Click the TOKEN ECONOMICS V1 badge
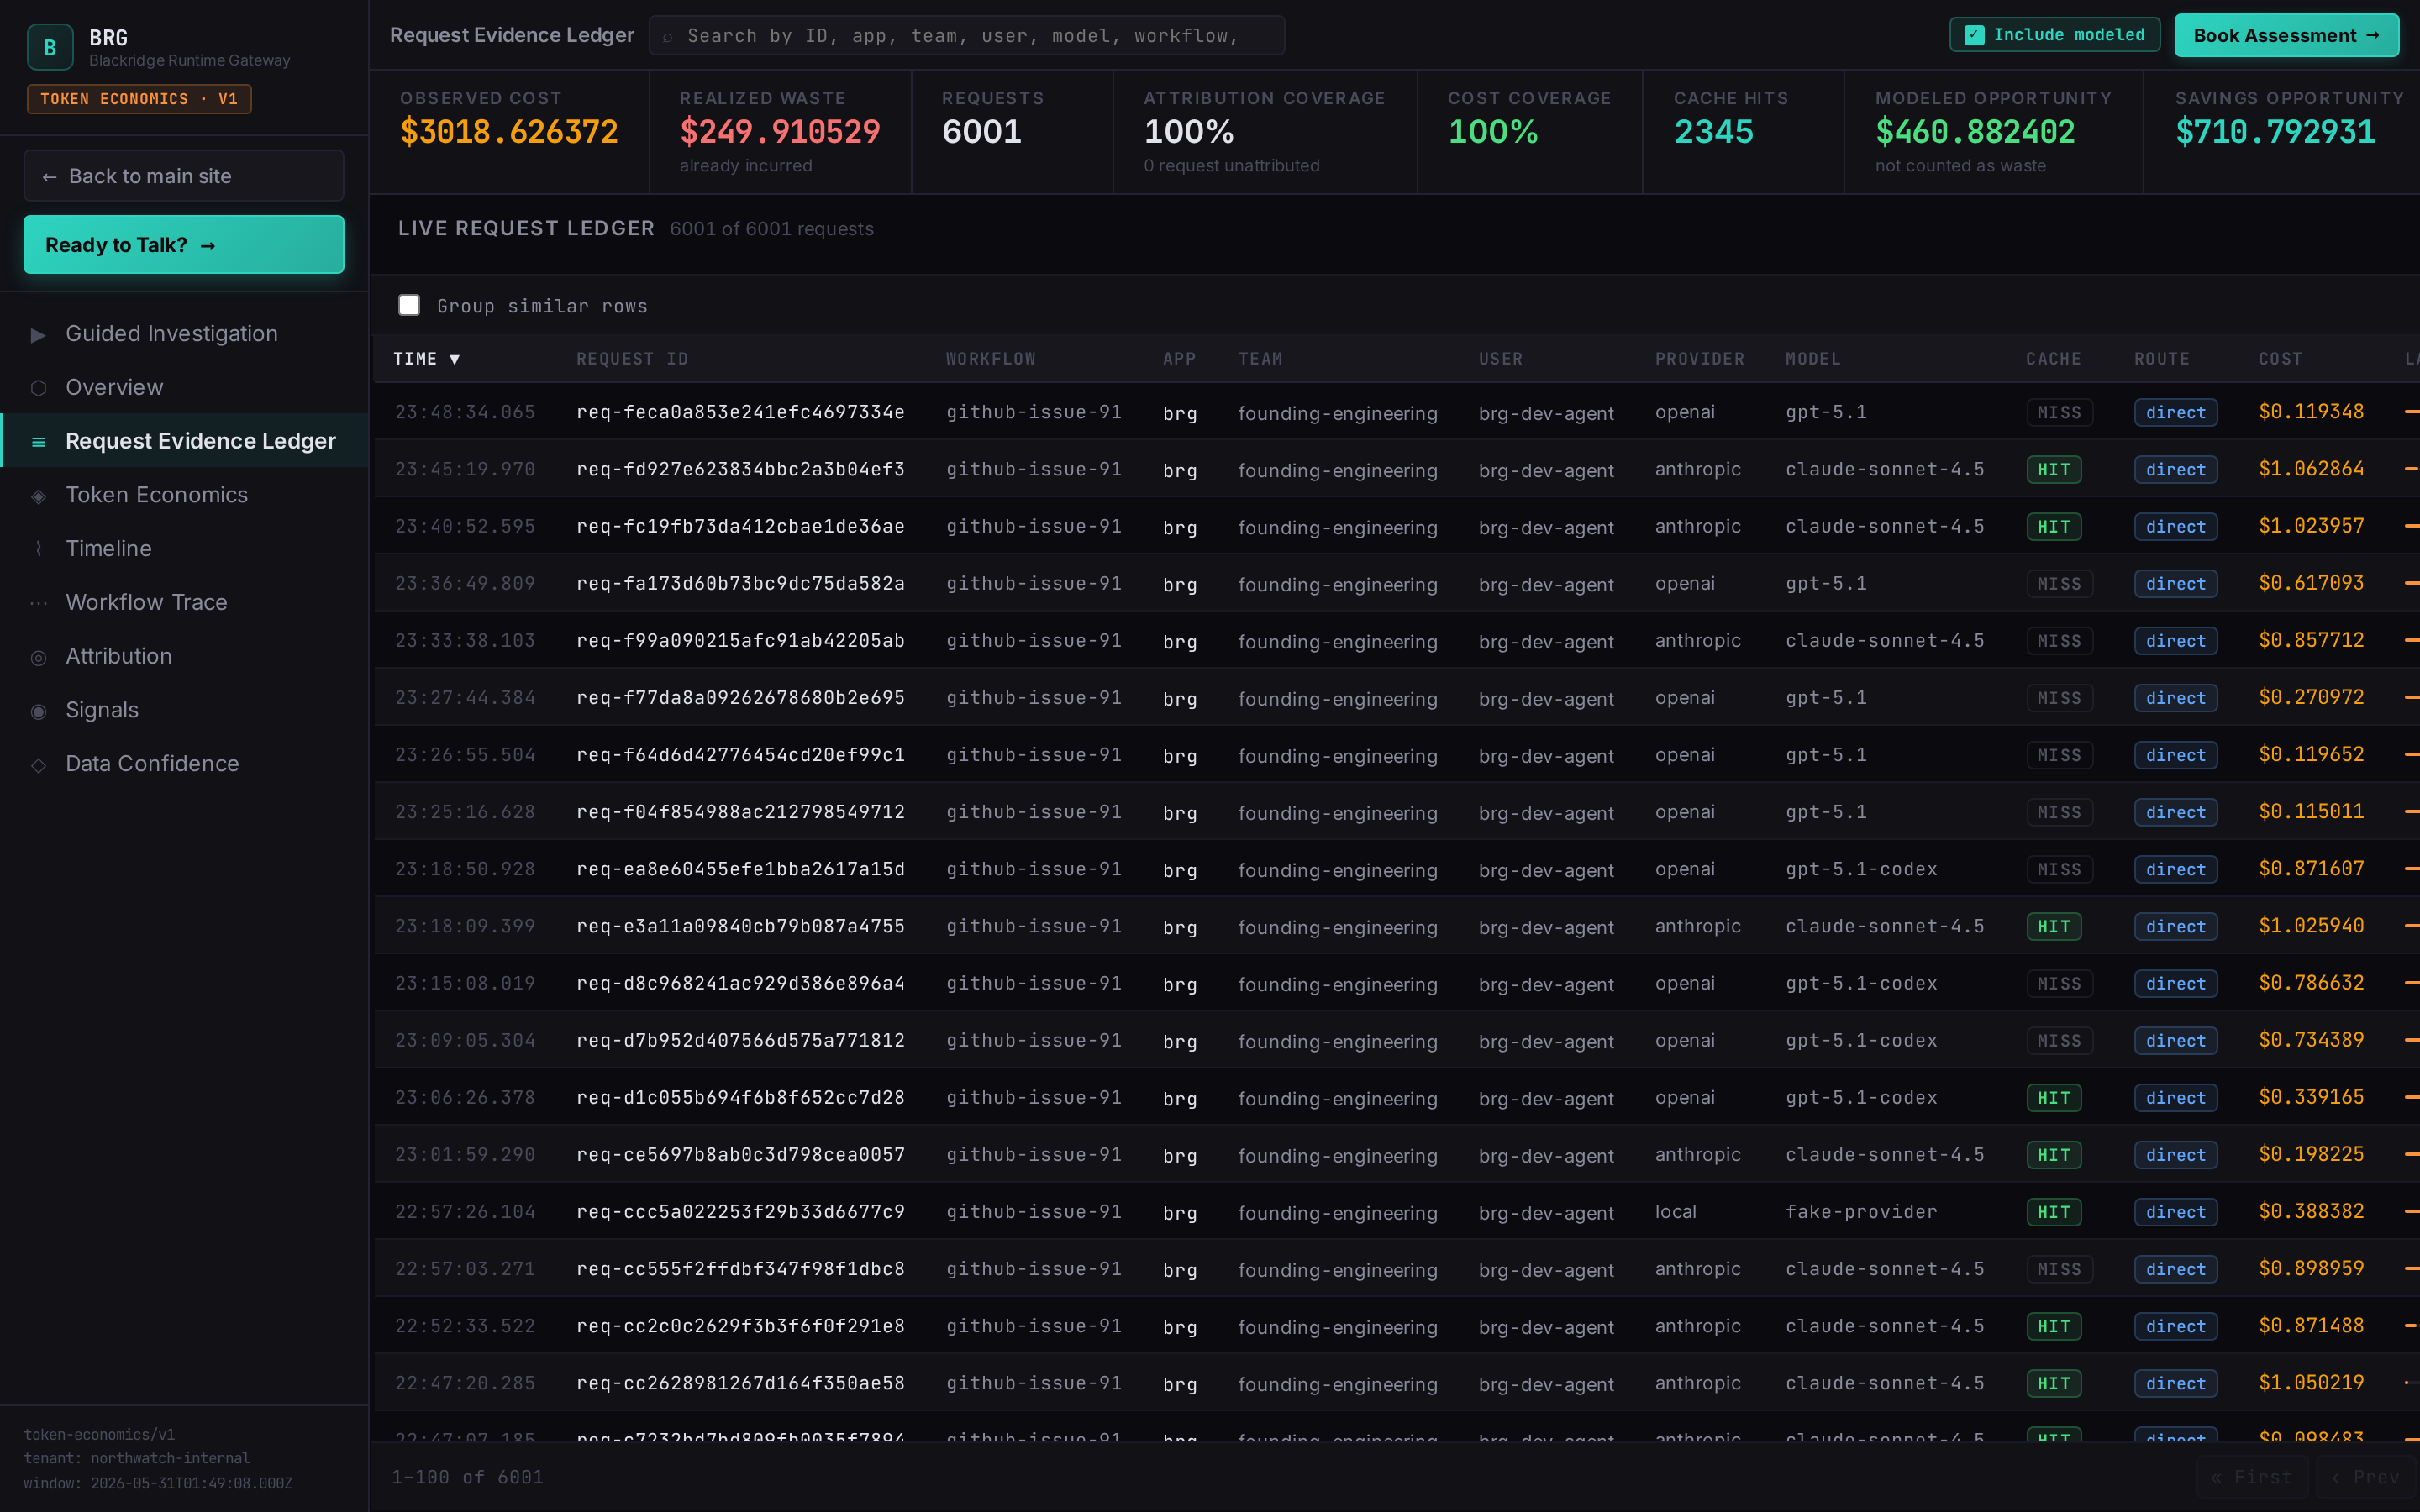Viewport: 2420px width, 1512px height. (139, 99)
